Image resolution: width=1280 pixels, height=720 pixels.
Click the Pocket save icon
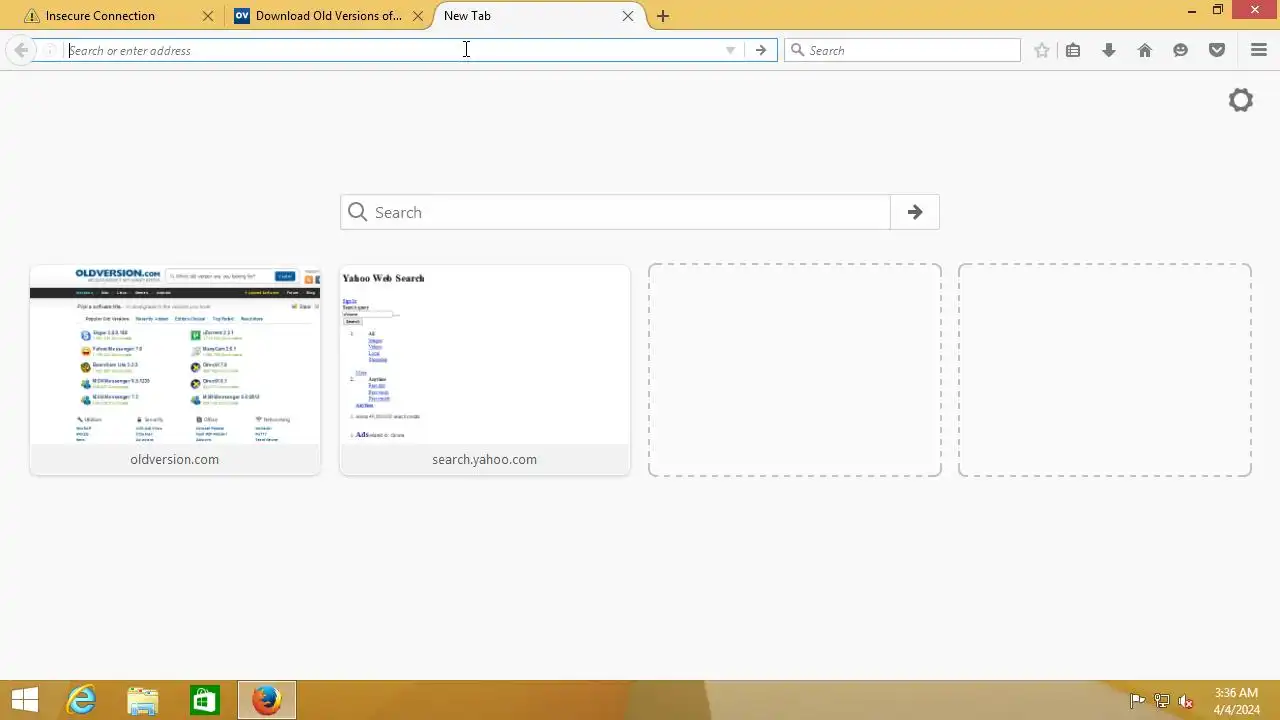click(x=1217, y=50)
